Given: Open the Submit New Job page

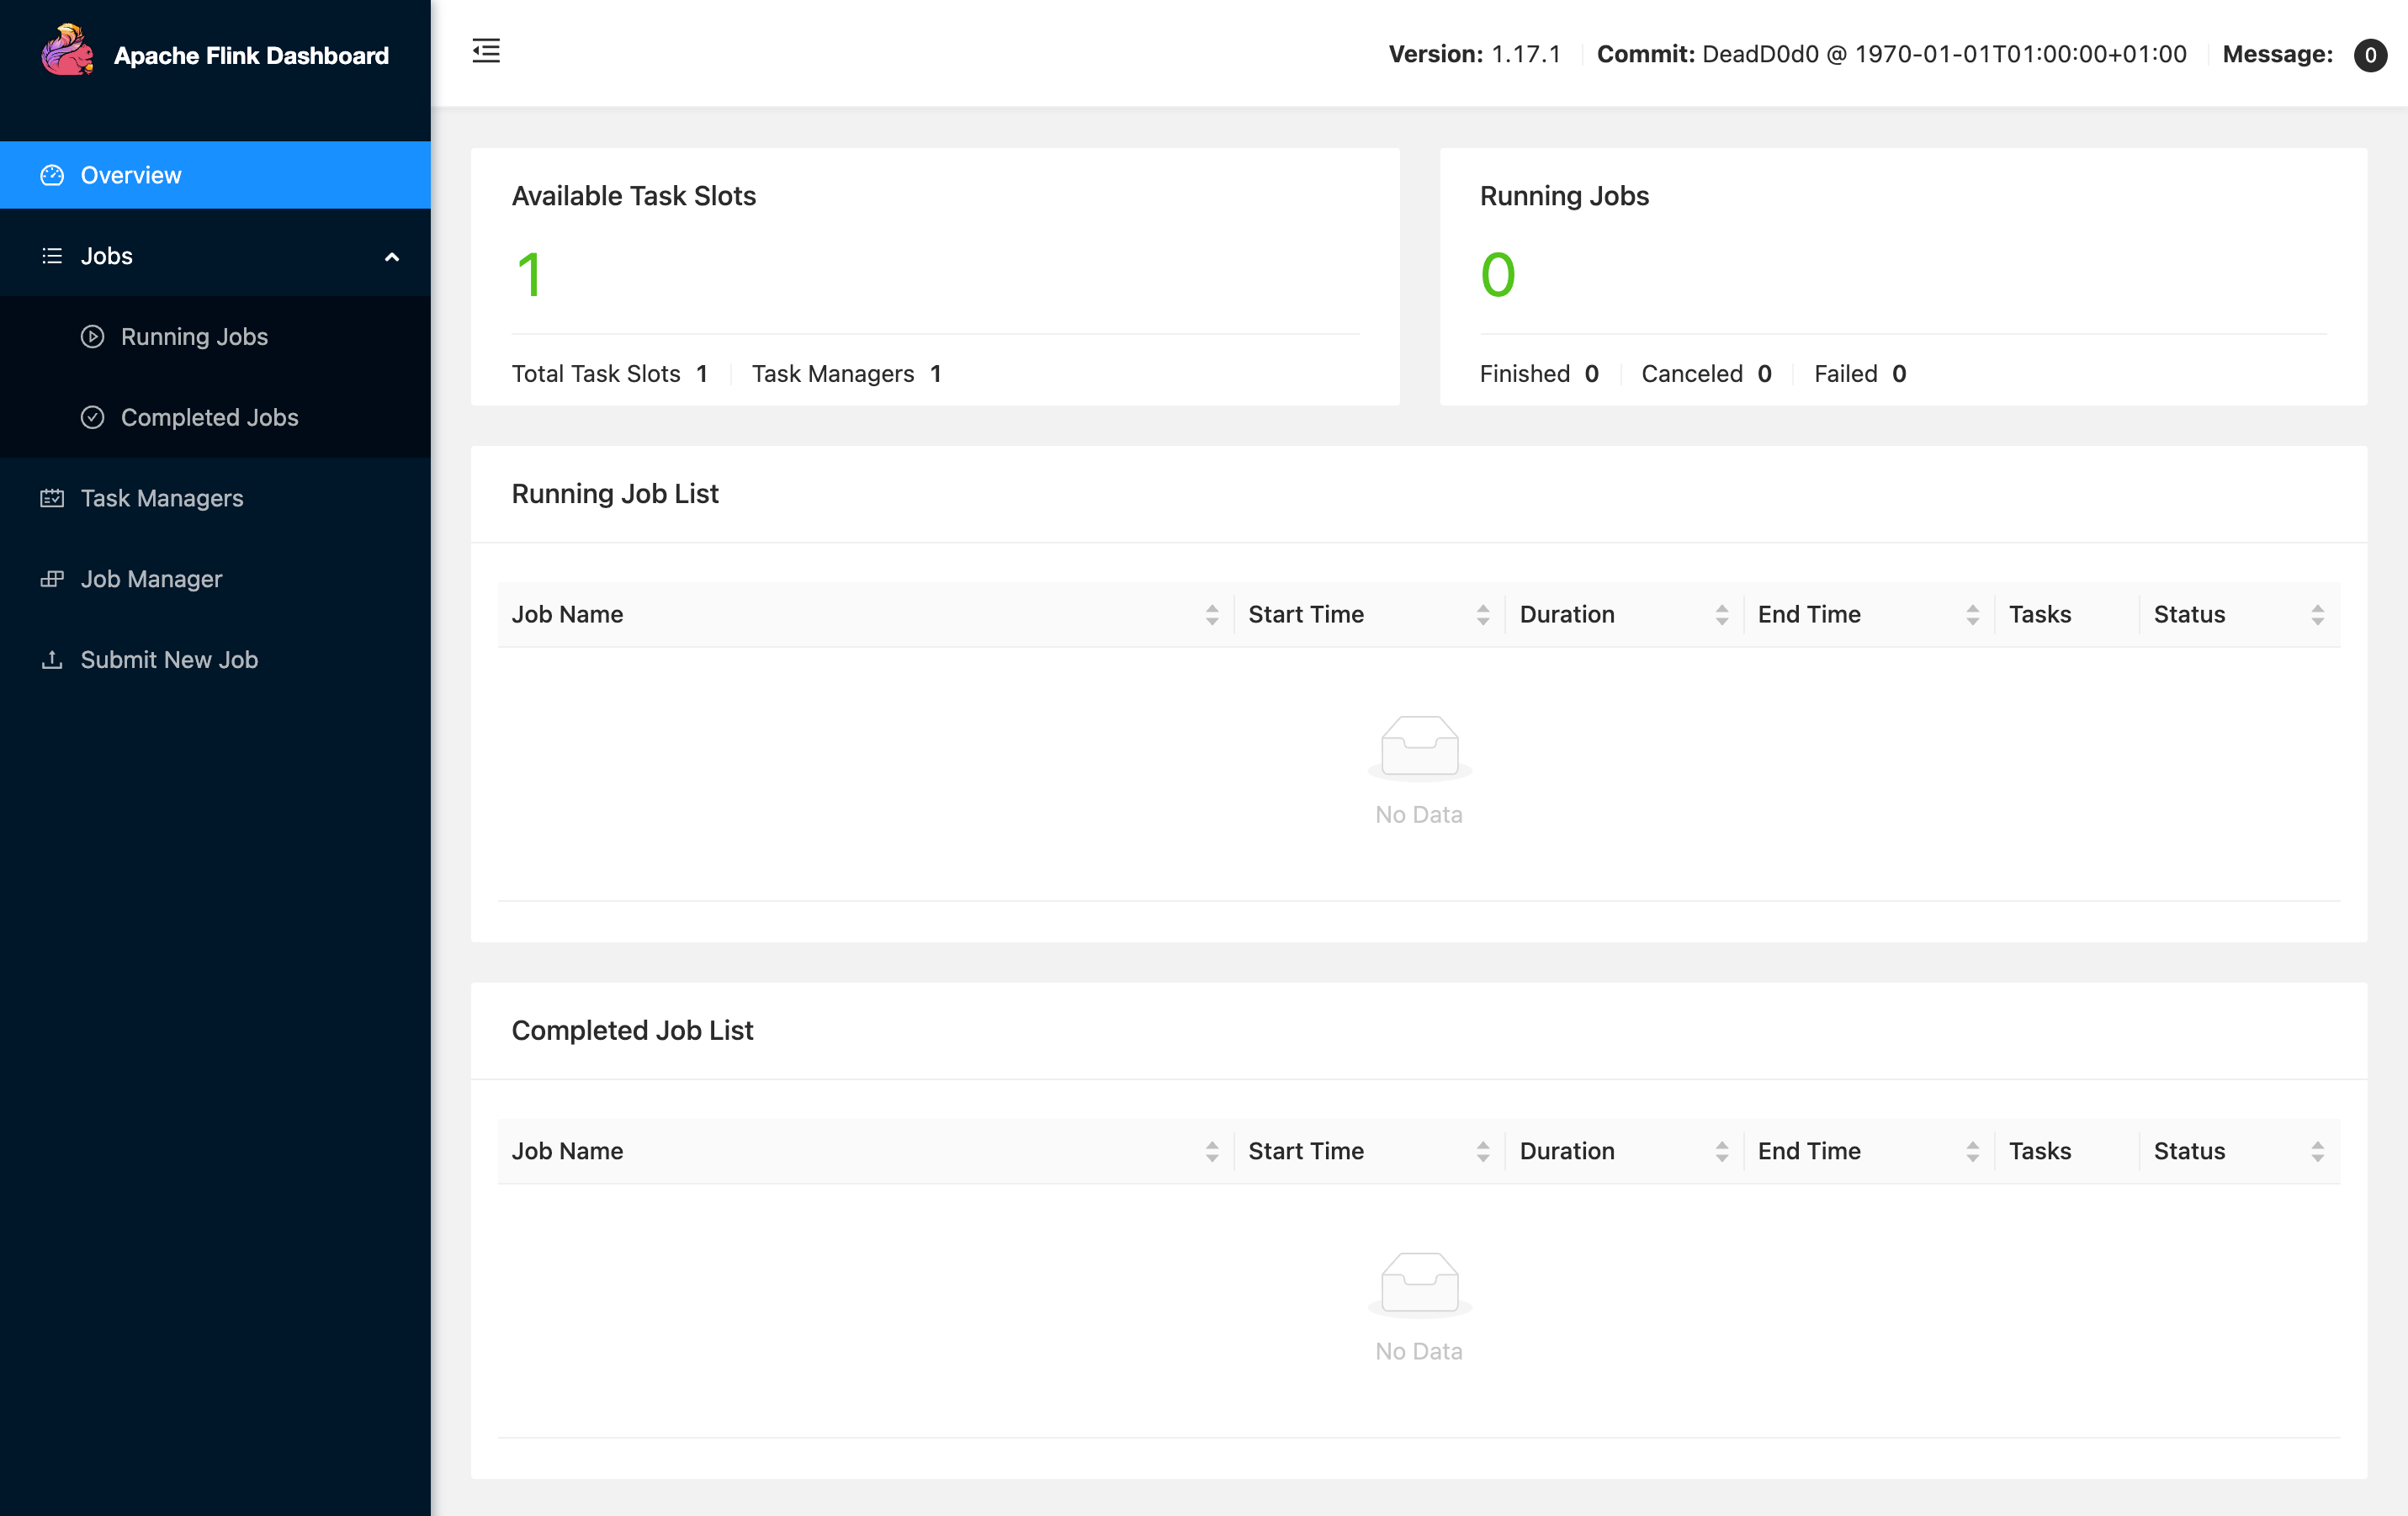Looking at the screenshot, I should [169, 660].
